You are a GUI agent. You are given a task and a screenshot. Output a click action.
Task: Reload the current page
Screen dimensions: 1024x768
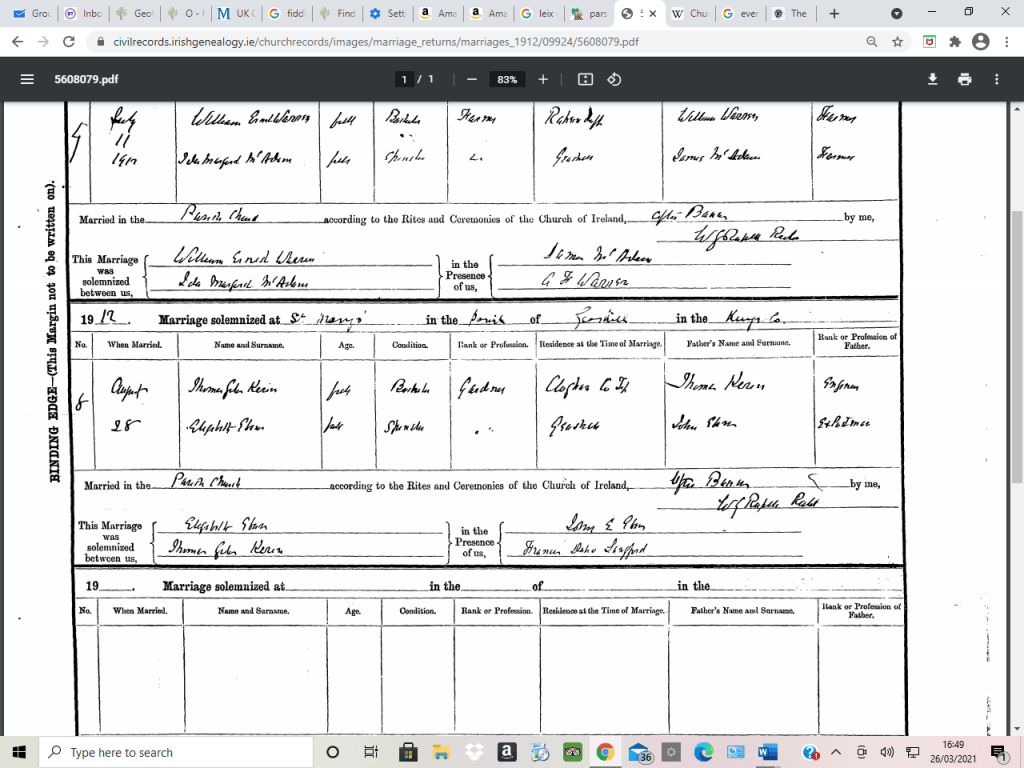[x=68, y=42]
